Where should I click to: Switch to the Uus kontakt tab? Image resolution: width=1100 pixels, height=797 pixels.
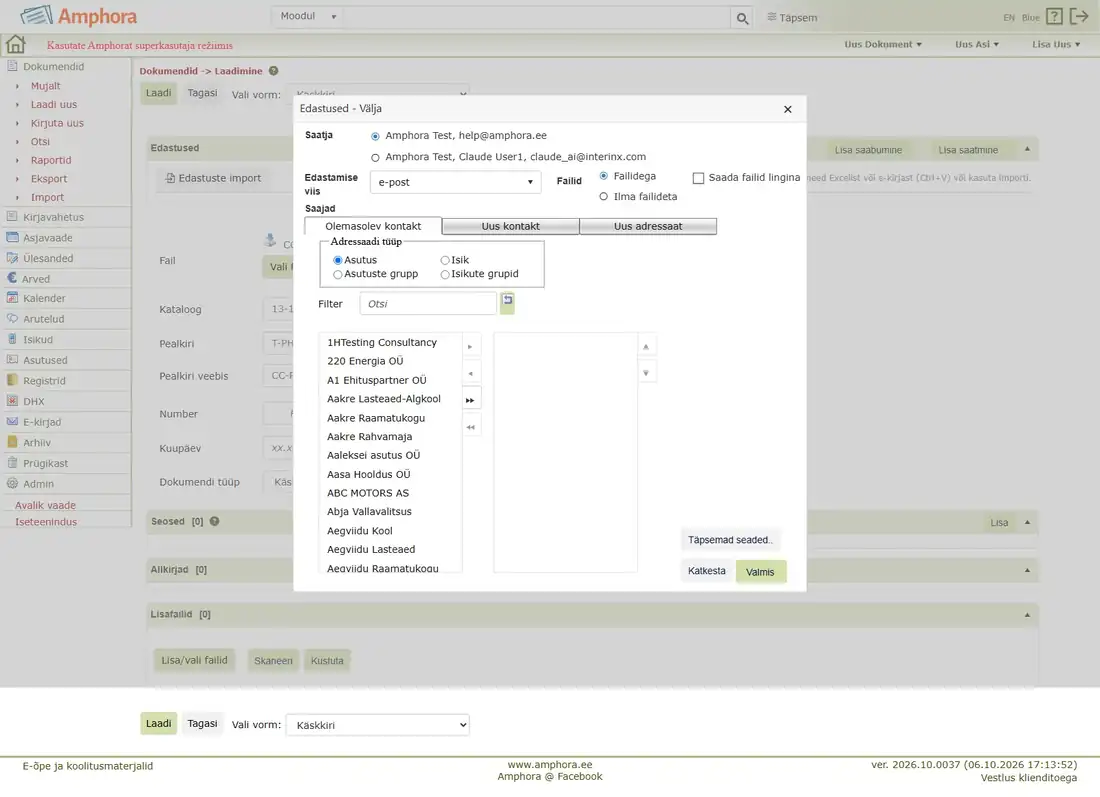(x=511, y=226)
